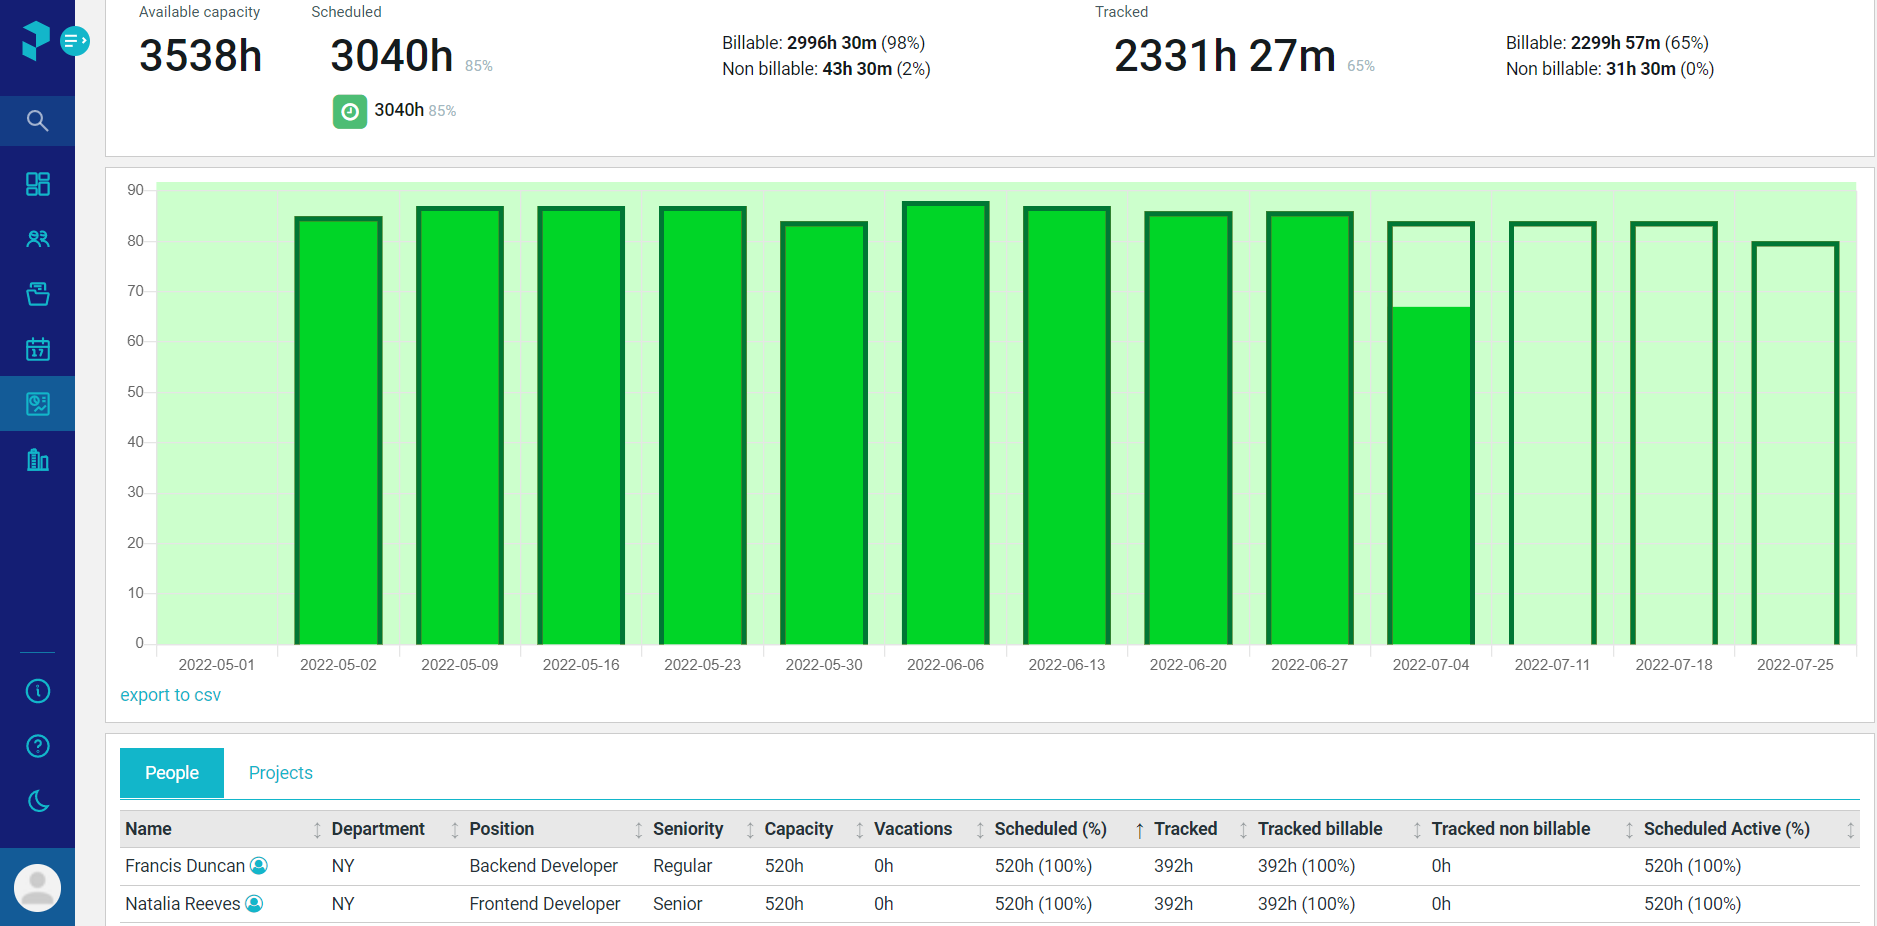
Task: Click the 2022-05-02 chart bar
Action: 338,430
